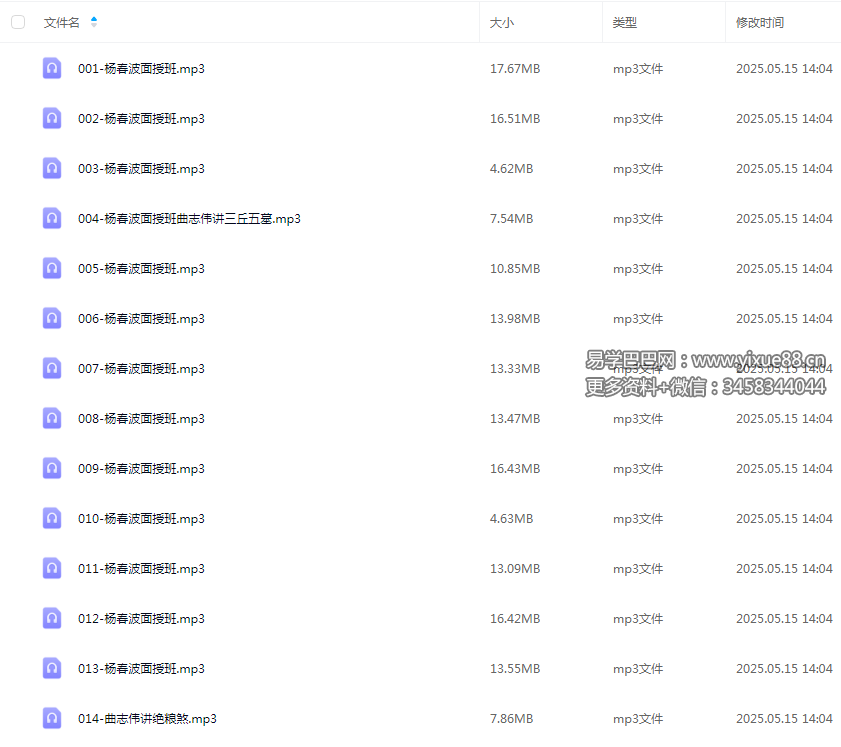Click the 类型 column header
This screenshot has width=841, height=747.
click(625, 22)
